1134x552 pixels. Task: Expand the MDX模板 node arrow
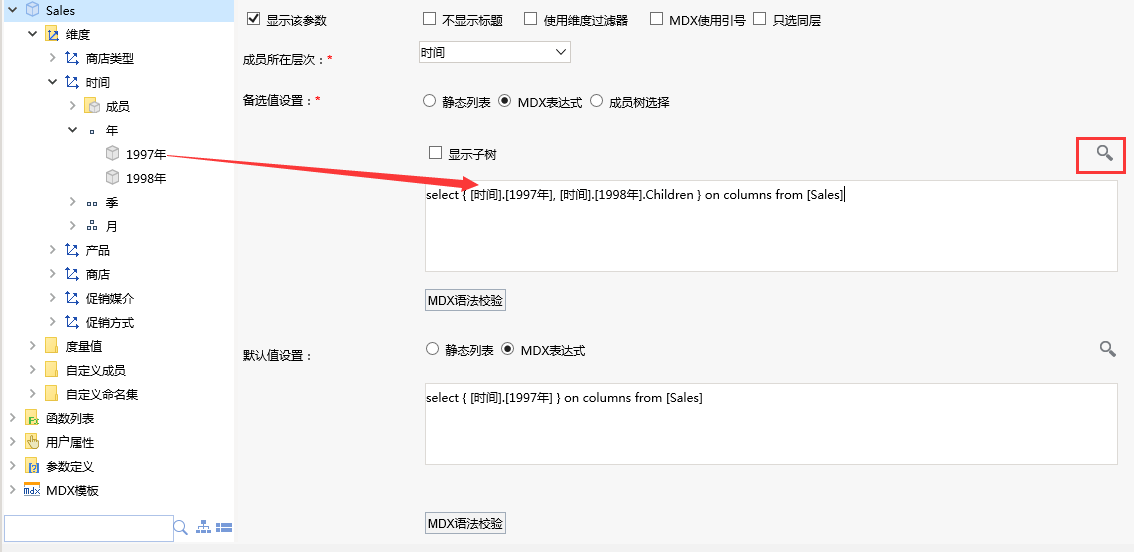(12, 490)
